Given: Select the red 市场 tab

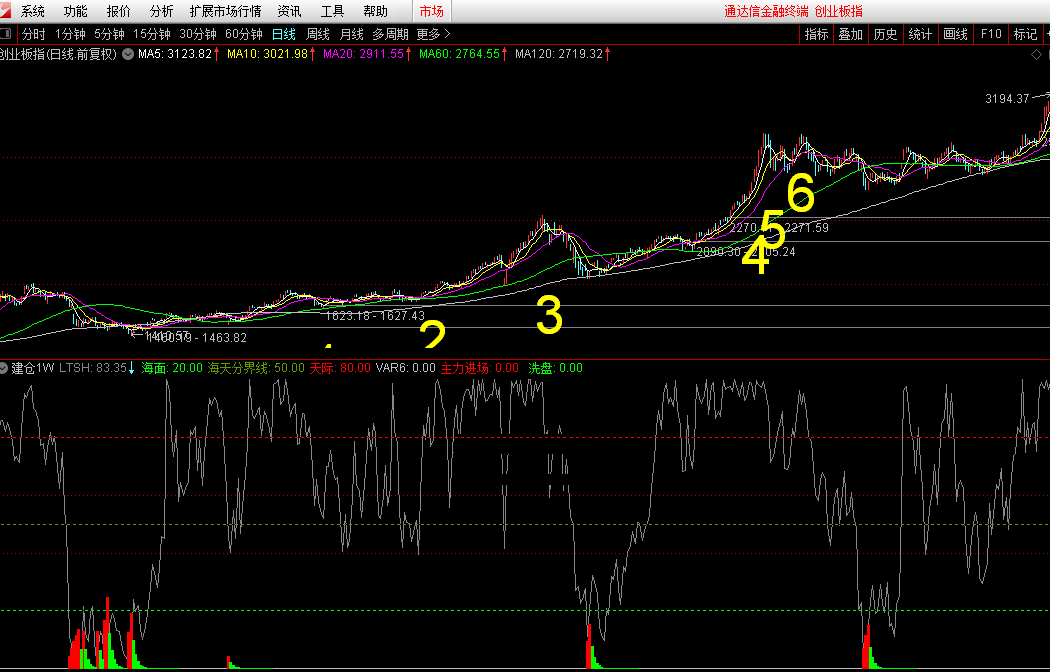Looking at the screenshot, I should pos(432,11).
